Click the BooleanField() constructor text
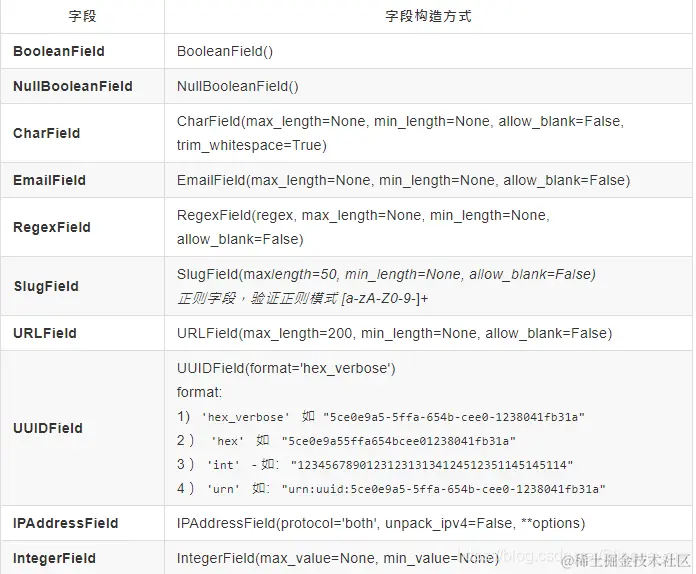The height and width of the screenshot is (574, 696). 225,51
